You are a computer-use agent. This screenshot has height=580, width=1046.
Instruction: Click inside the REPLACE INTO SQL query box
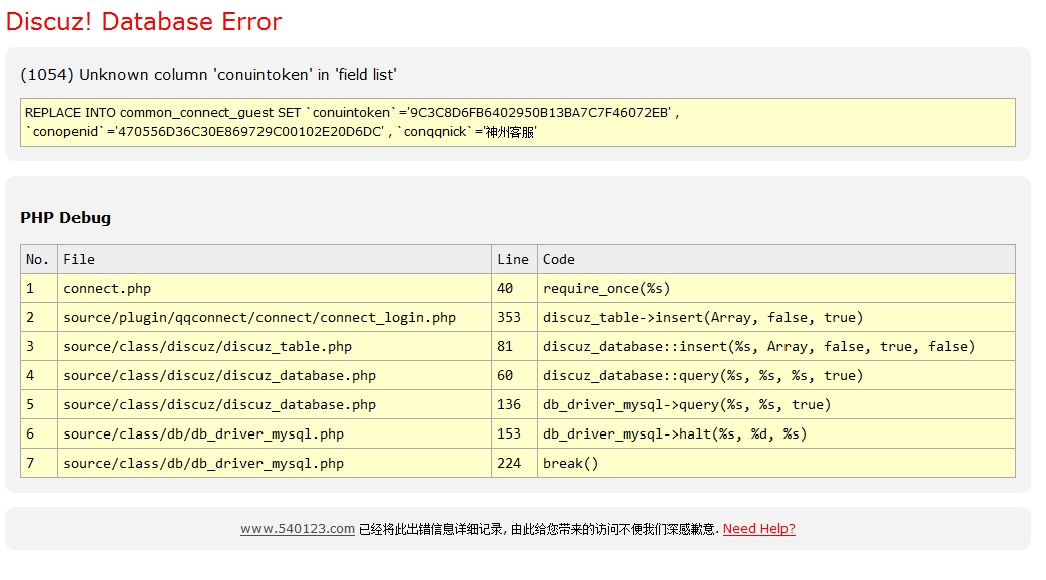517,122
